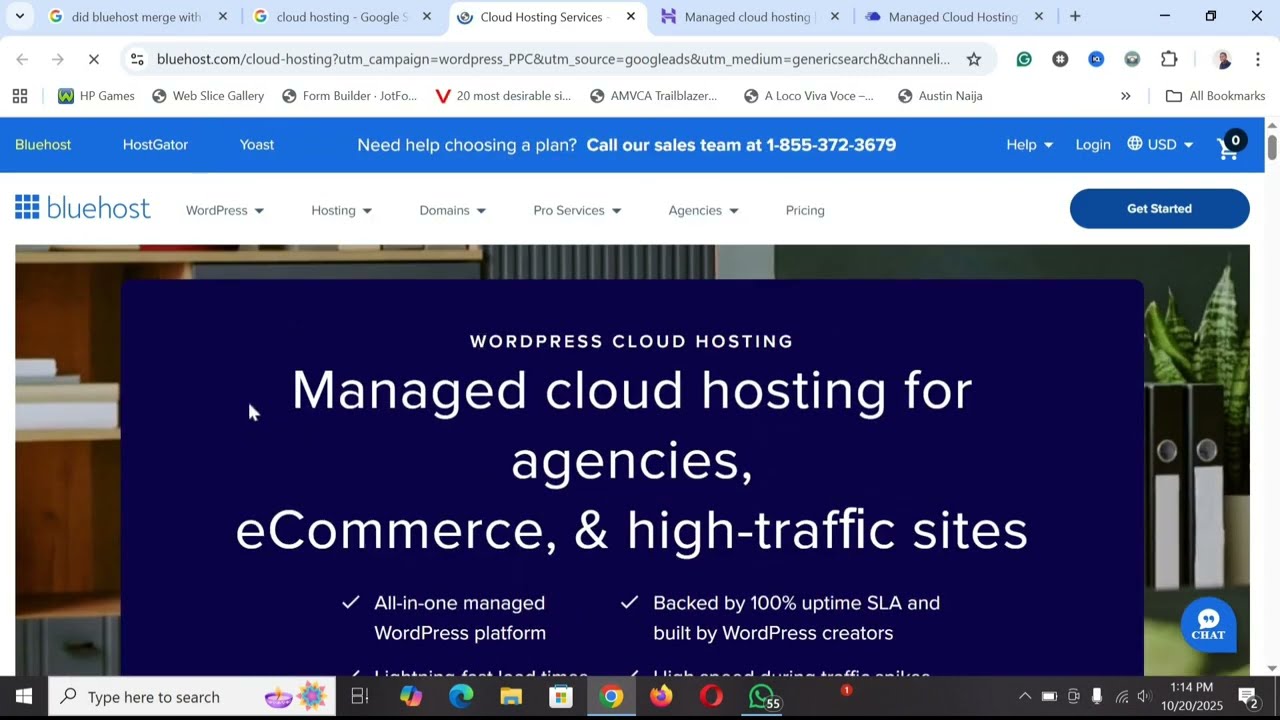Image resolution: width=1280 pixels, height=720 pixels.
Task: Click the Bluehost grid logo
Action: coord(82,208)
